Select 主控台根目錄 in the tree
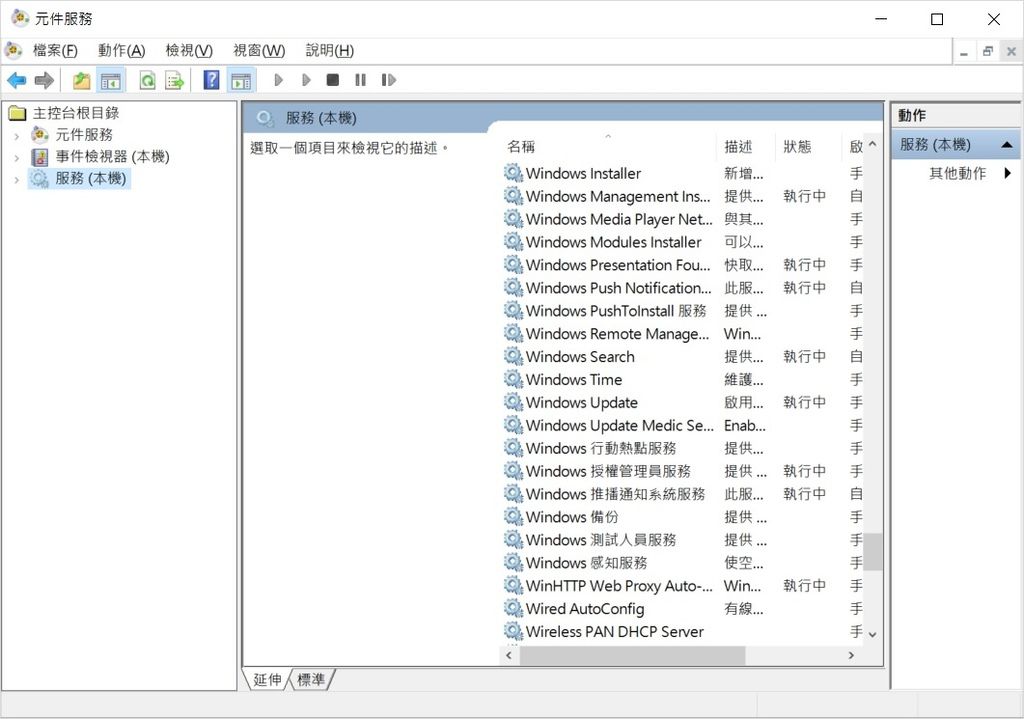The image size is (1024, 719). (76, 113)
